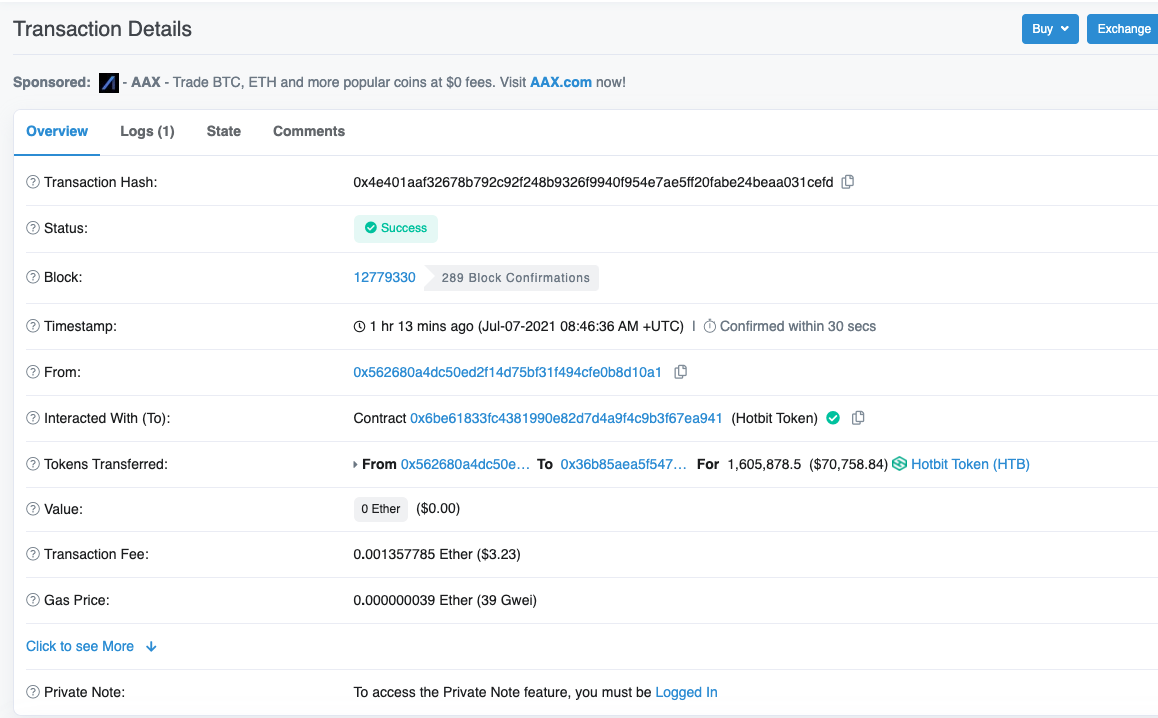This screenshot has height=718, width=1158.
Task: Copy the Hotbit Token contract address
Action: [858, 418]
